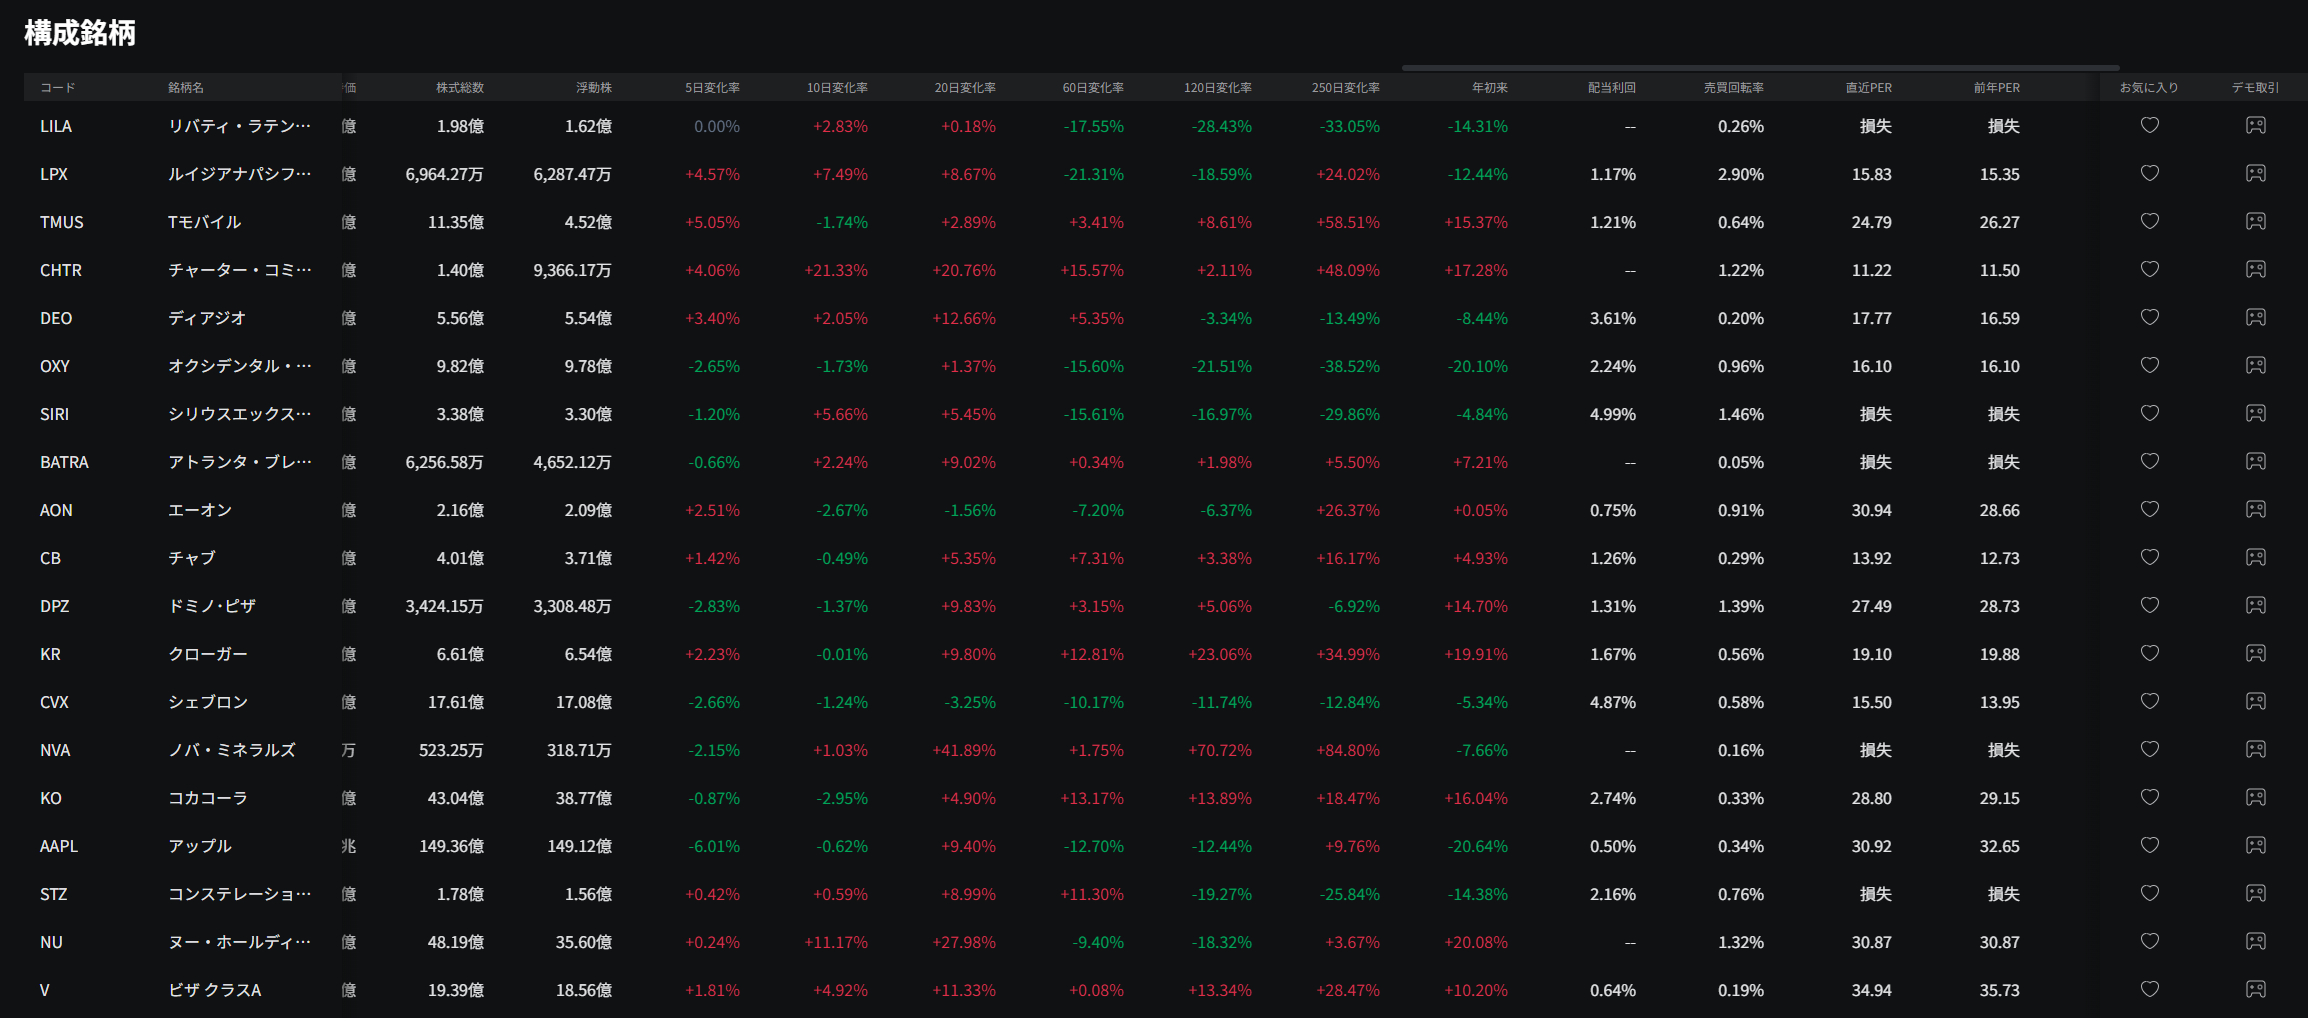
Task: Sort by 配当利回 column
Action: click(1612, 88)
